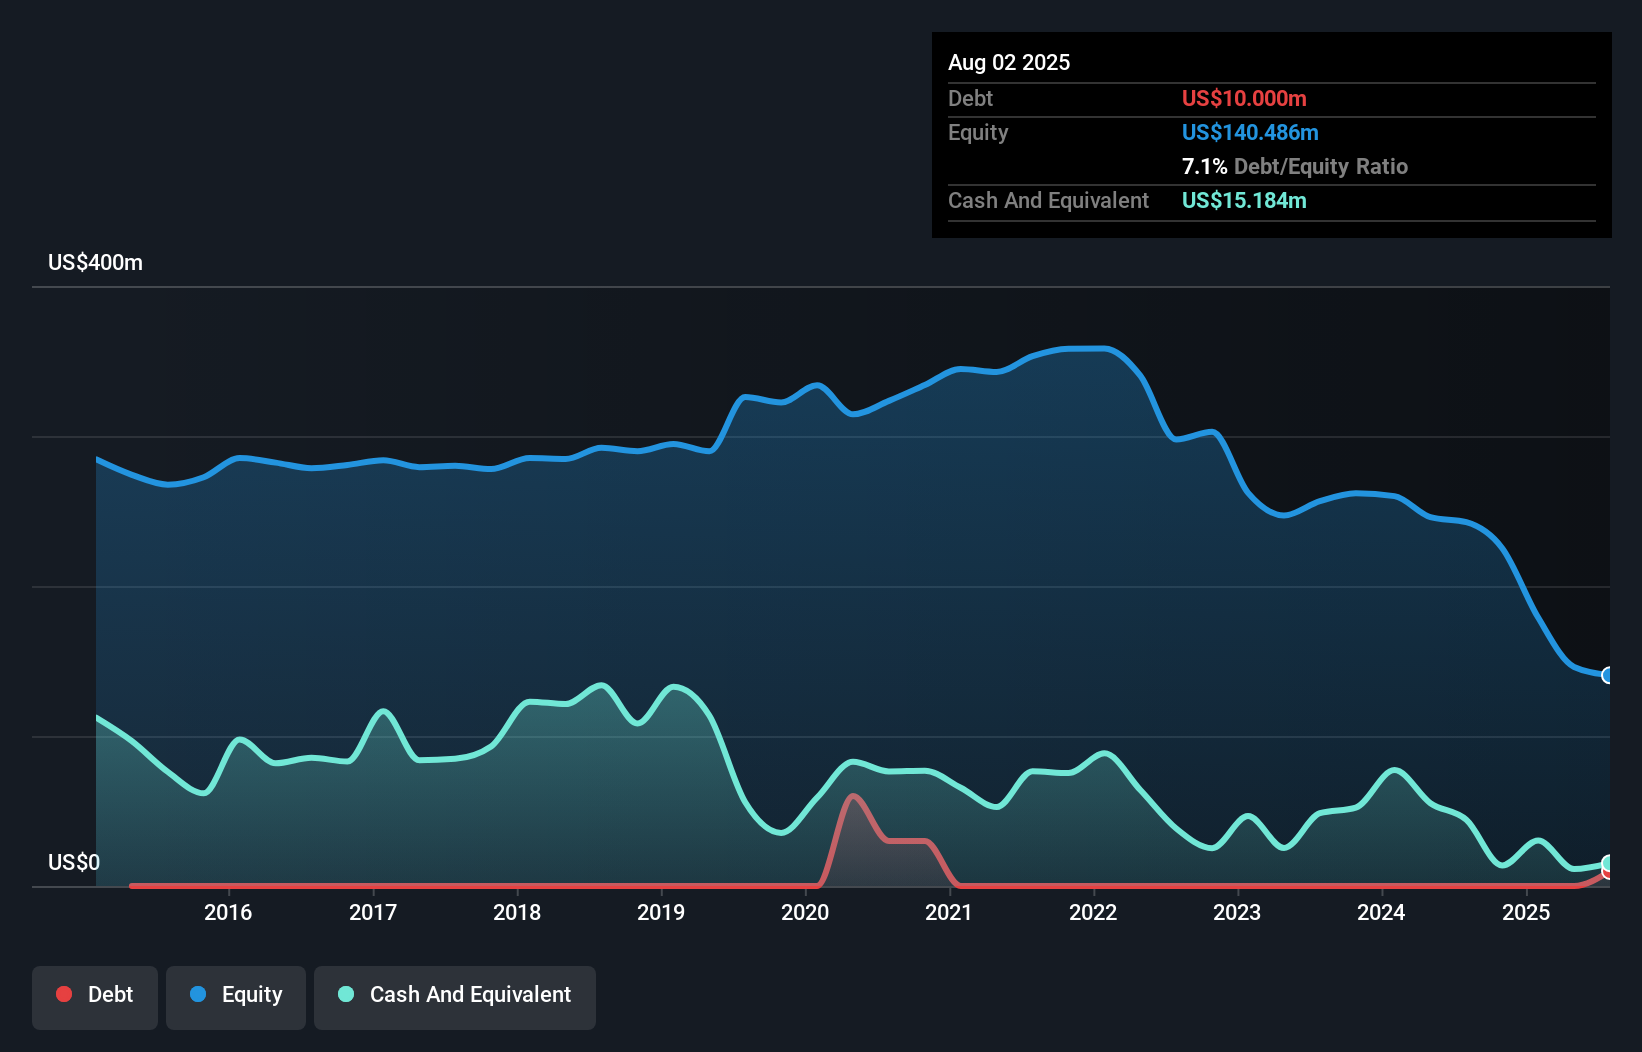Click the teal Cash value US$15.184m
Image resolution: width=1642 pixels, height=1052 pixels.
[1244, 201]
